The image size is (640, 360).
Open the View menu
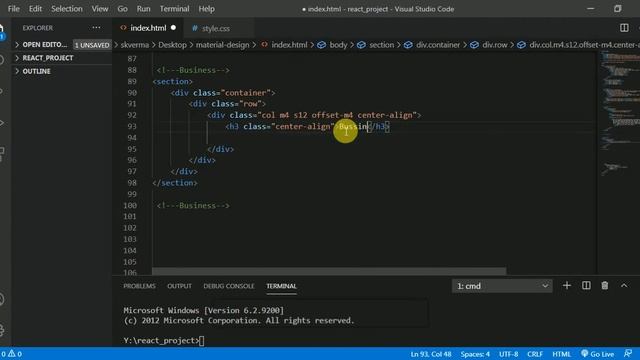pos(100,9)
